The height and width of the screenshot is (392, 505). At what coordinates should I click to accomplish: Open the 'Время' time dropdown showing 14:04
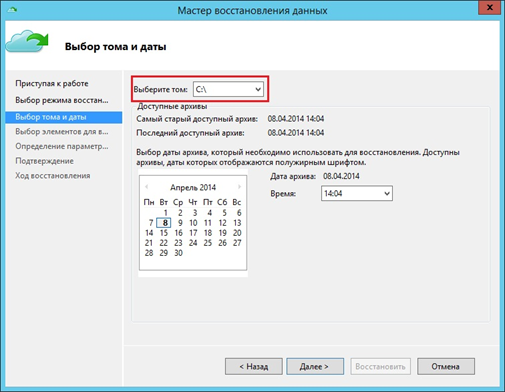click(357, 193)
